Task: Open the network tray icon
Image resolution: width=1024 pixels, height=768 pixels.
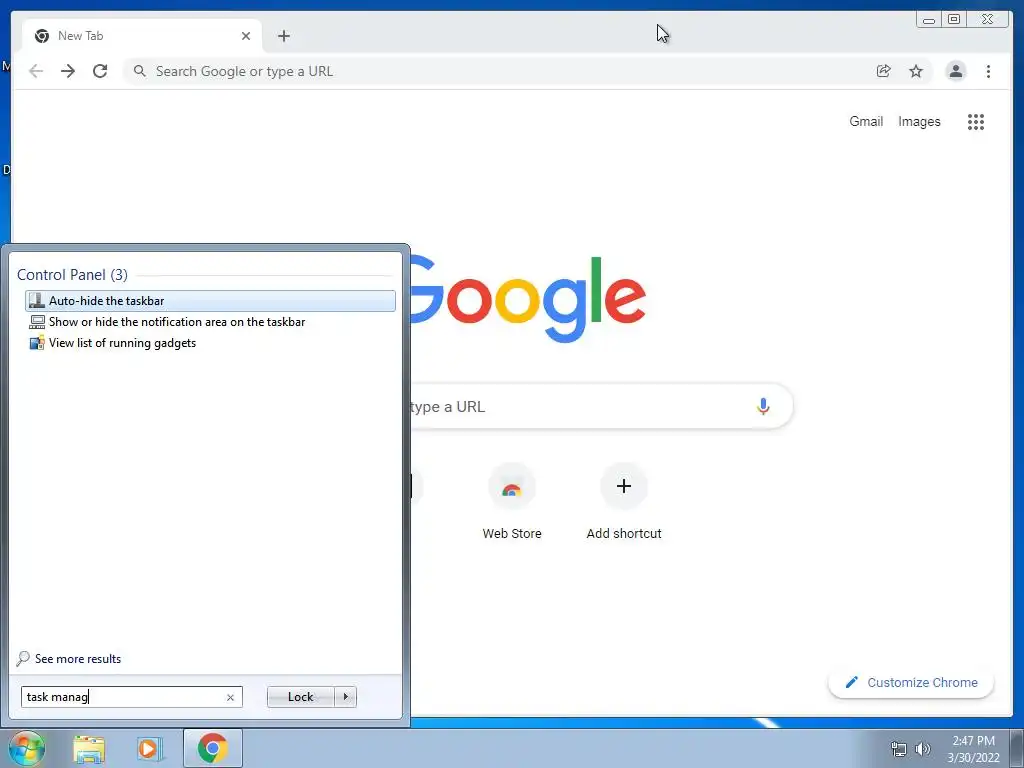Action: click(x=899, y=749)
